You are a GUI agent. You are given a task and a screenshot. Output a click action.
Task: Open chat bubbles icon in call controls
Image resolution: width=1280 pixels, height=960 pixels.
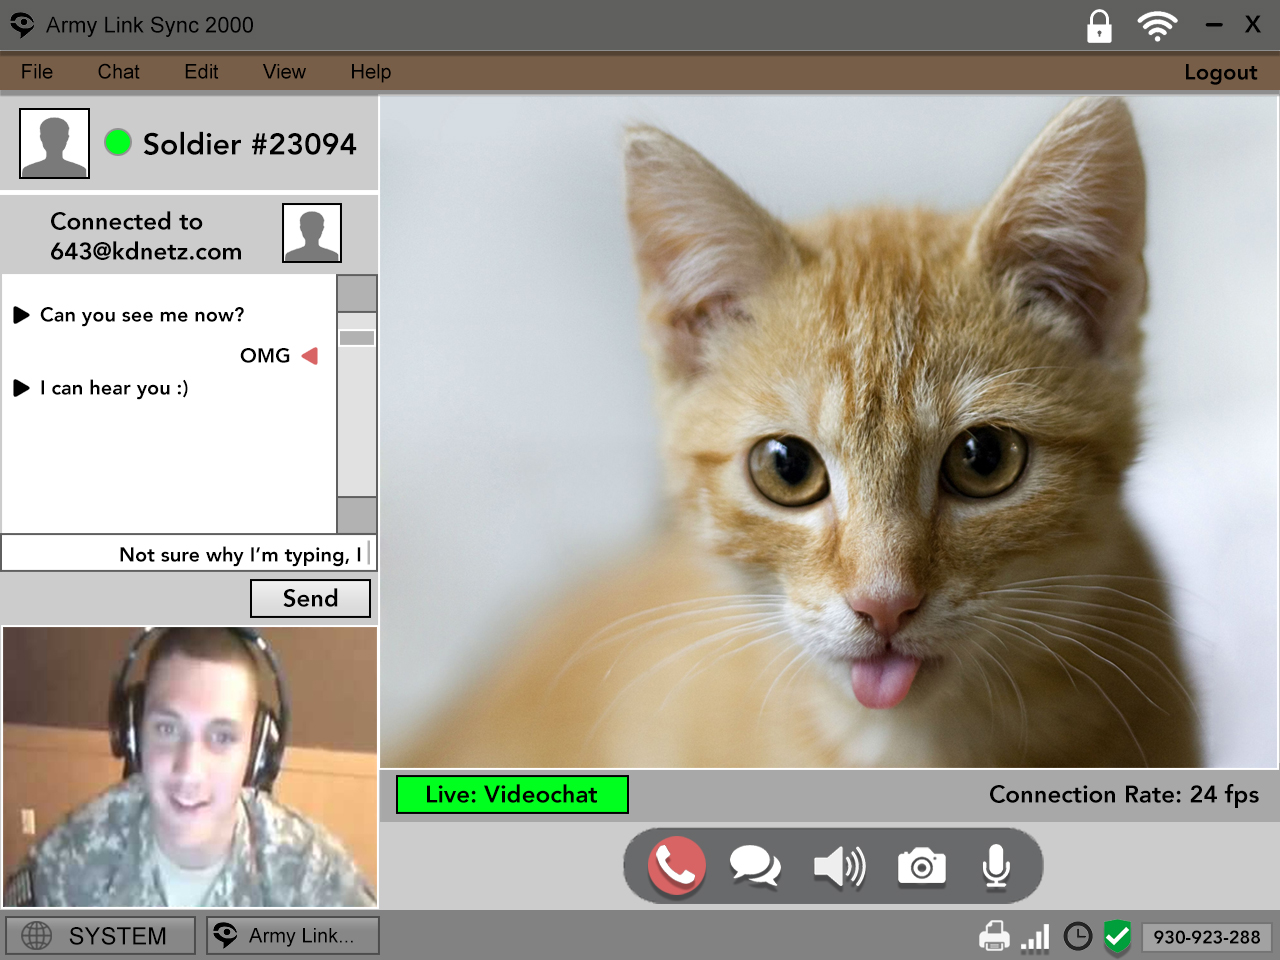[755, 866]
